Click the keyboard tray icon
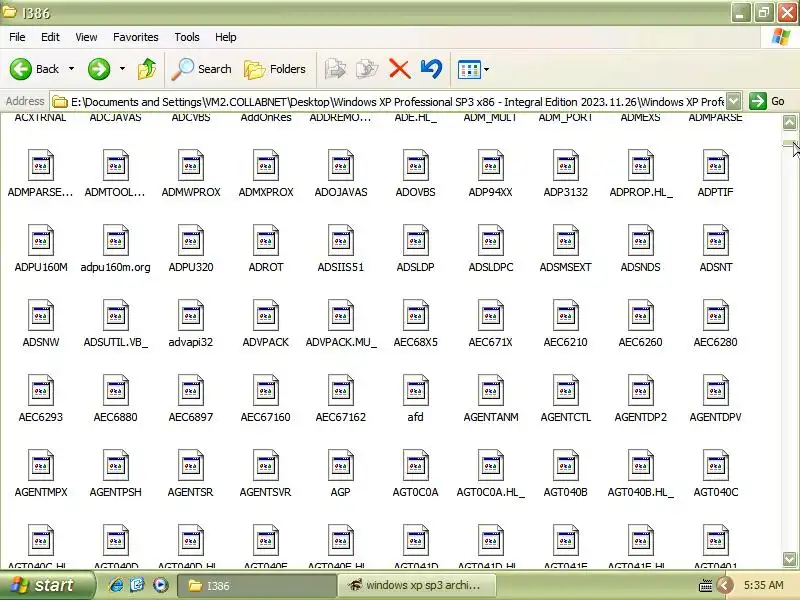 pyautogui.click(x=706, y=586)
